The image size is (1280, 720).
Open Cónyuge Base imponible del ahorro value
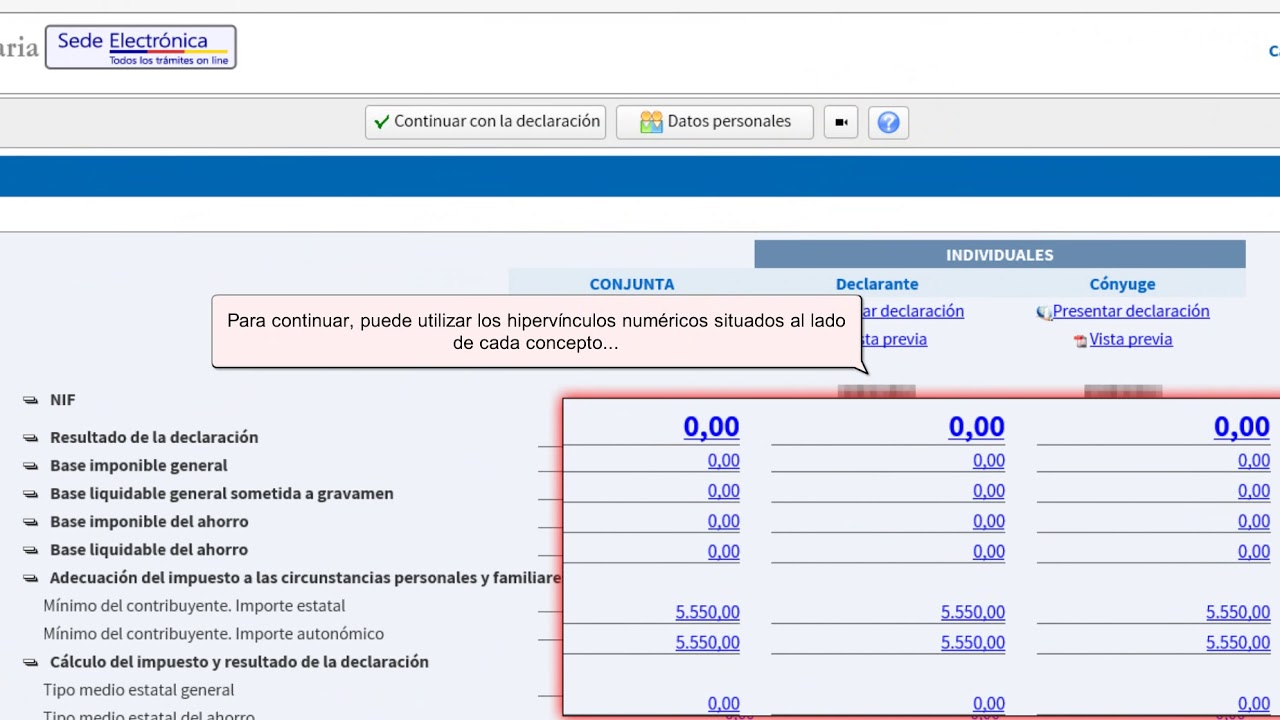pos(1254,521)
